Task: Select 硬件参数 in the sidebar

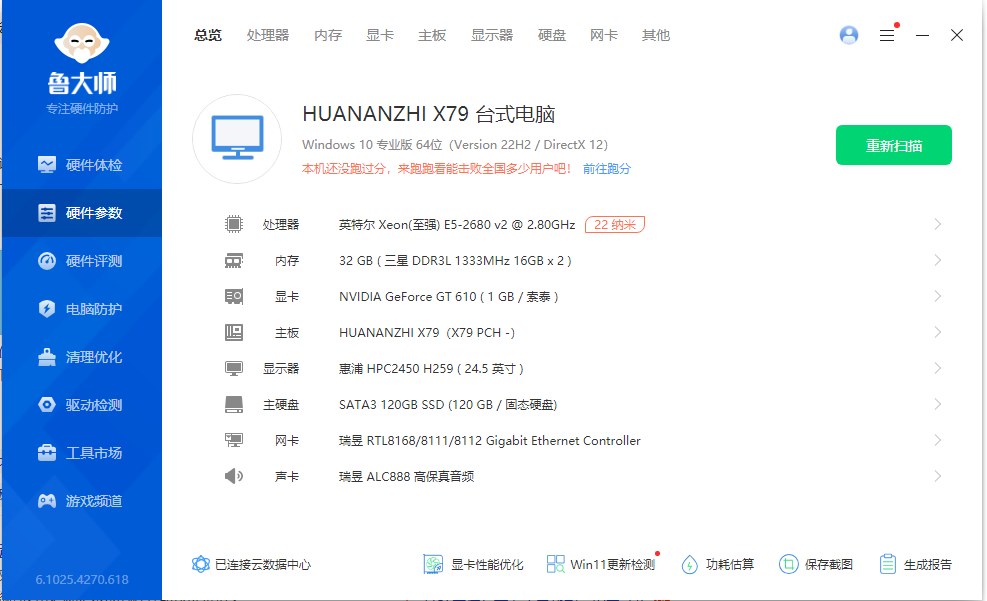Action: (82, 213)
